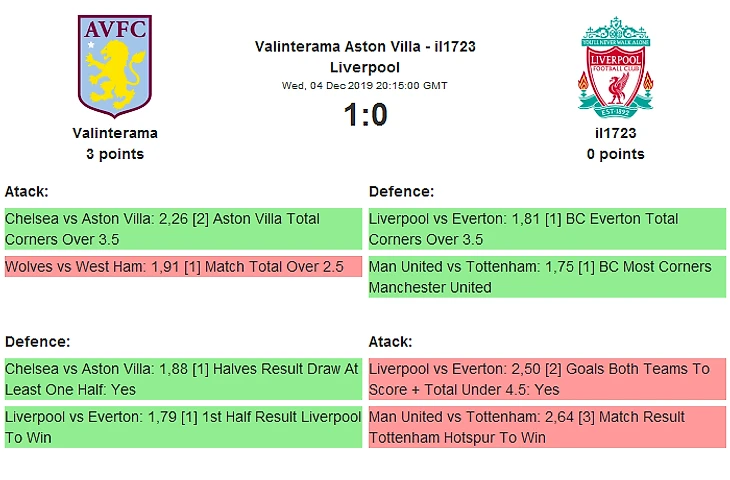730x480 pixels.
Task: Click the Liverpool club crest
Action: click(615, 66)
